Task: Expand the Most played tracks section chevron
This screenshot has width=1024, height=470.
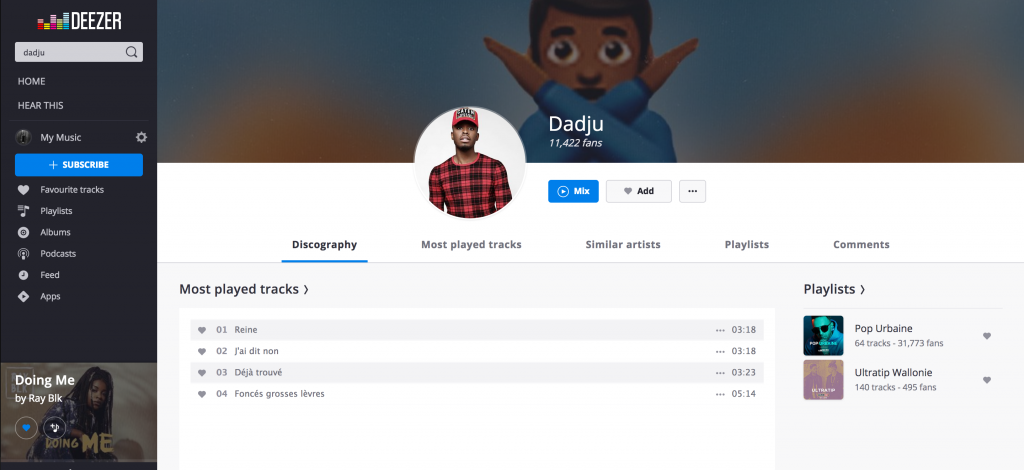Action: click(306, 289)
